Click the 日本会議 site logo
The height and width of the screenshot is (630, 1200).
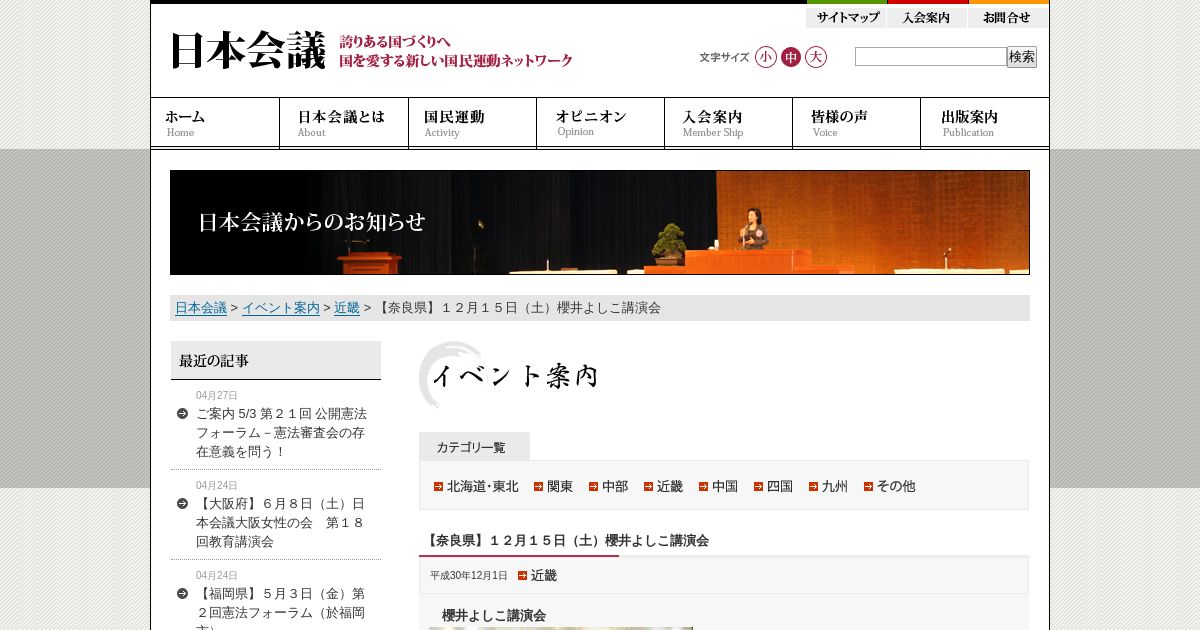[x=247, y=51]
